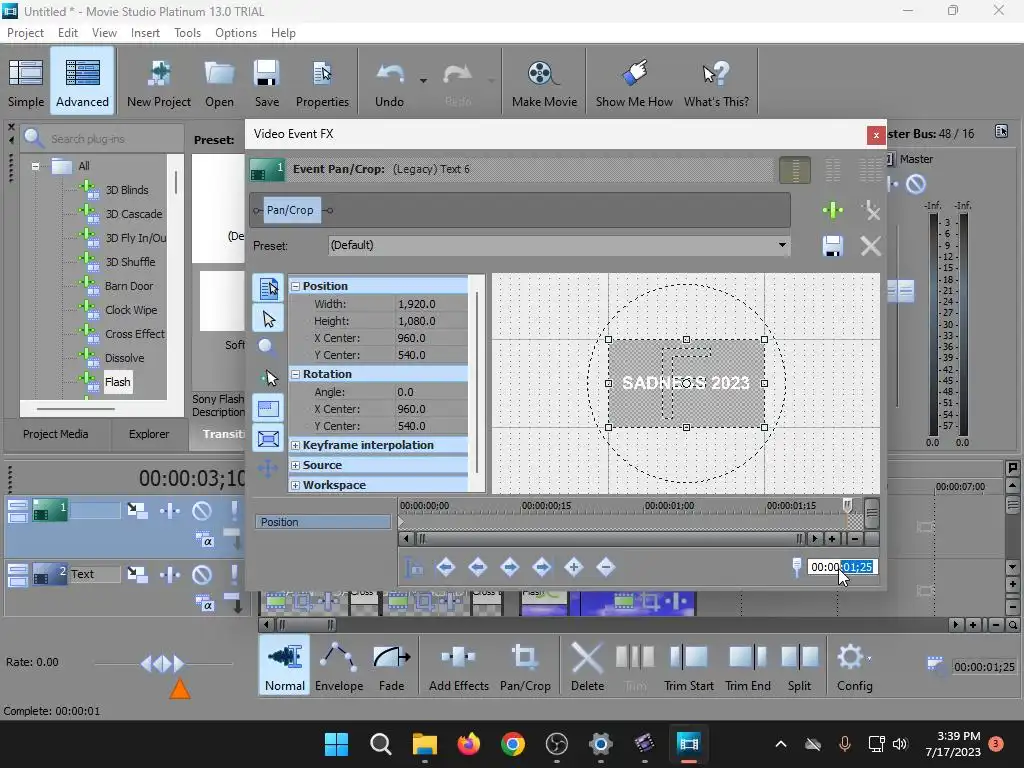
Task: Click the Create Keyframe plus diamond button
Action: (573, 567)
